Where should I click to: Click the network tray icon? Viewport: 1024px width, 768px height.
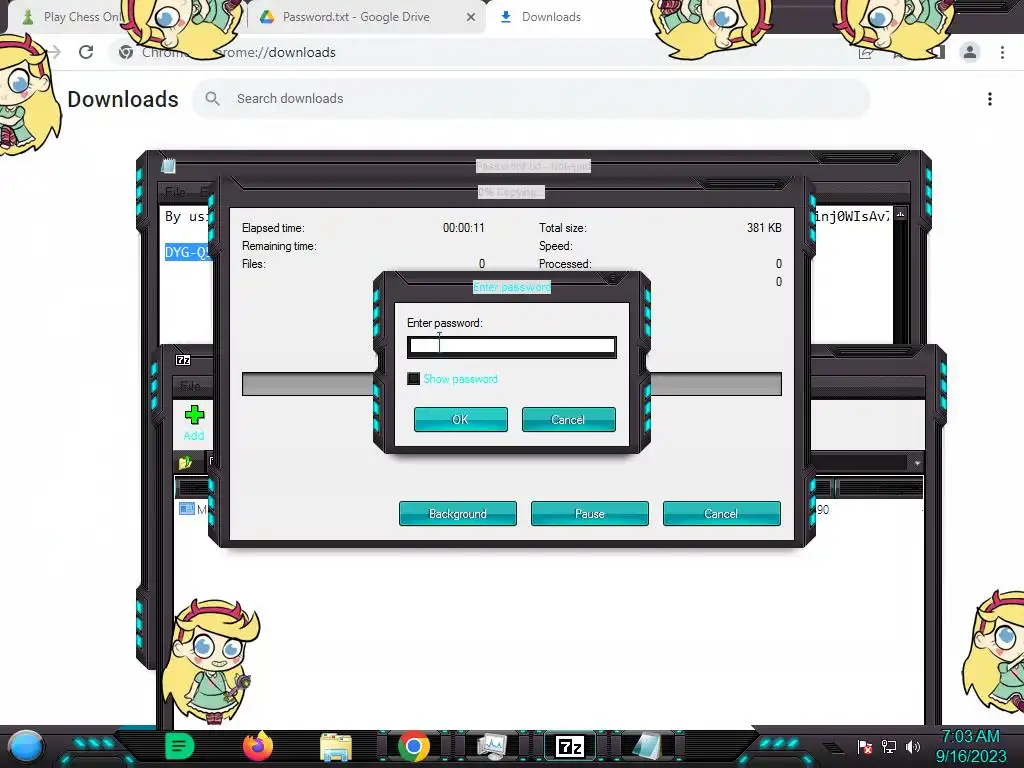pos(889,746)
